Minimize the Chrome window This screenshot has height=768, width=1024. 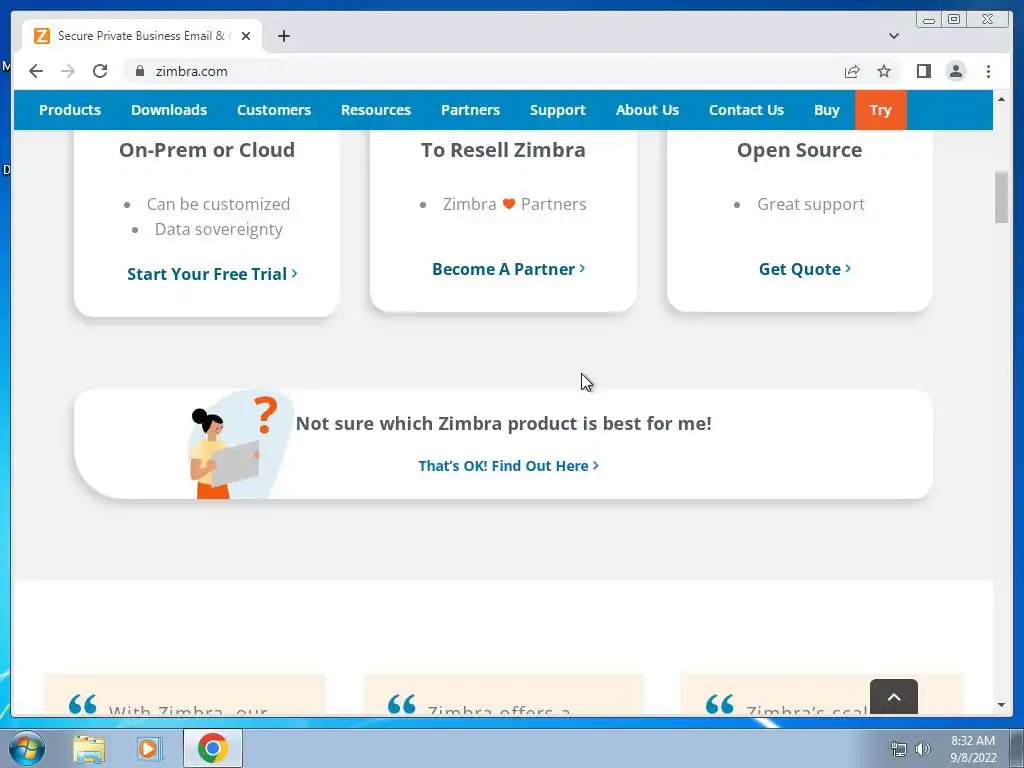[x=929, y=20]
